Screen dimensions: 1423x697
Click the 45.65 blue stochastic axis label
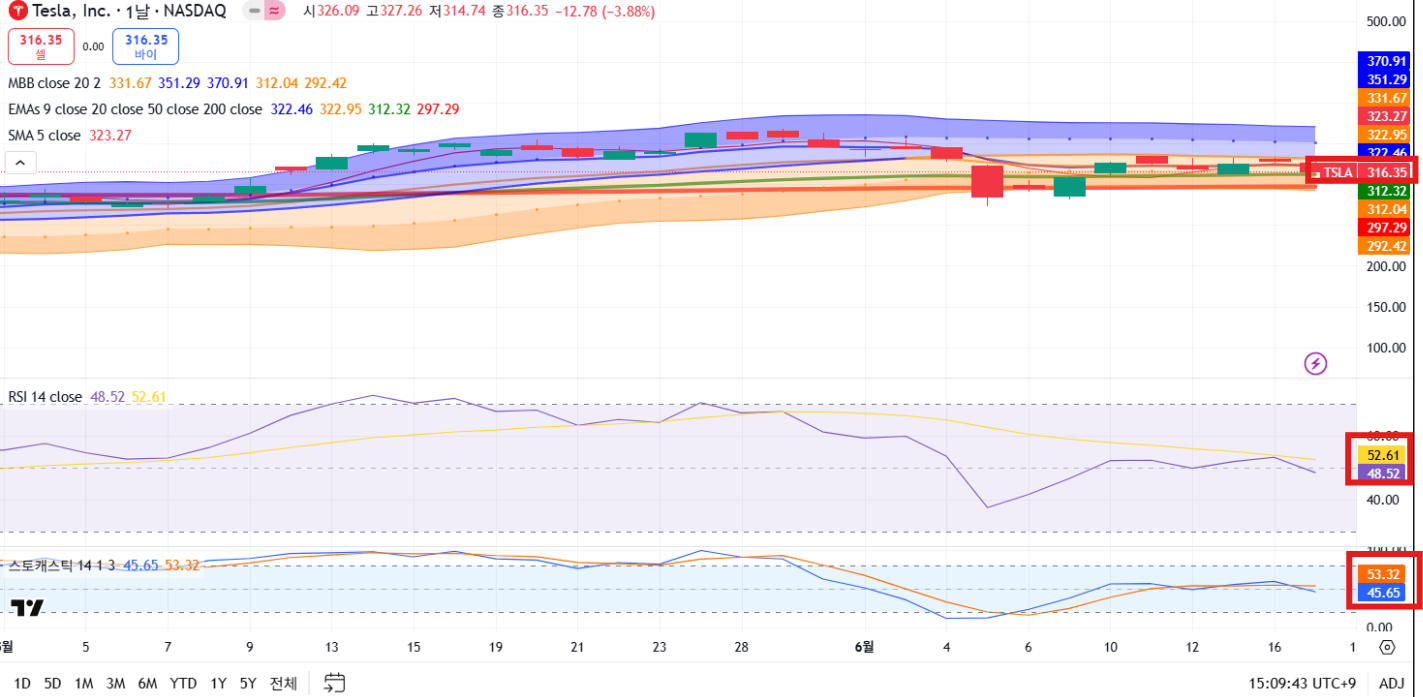[1382, 593]
